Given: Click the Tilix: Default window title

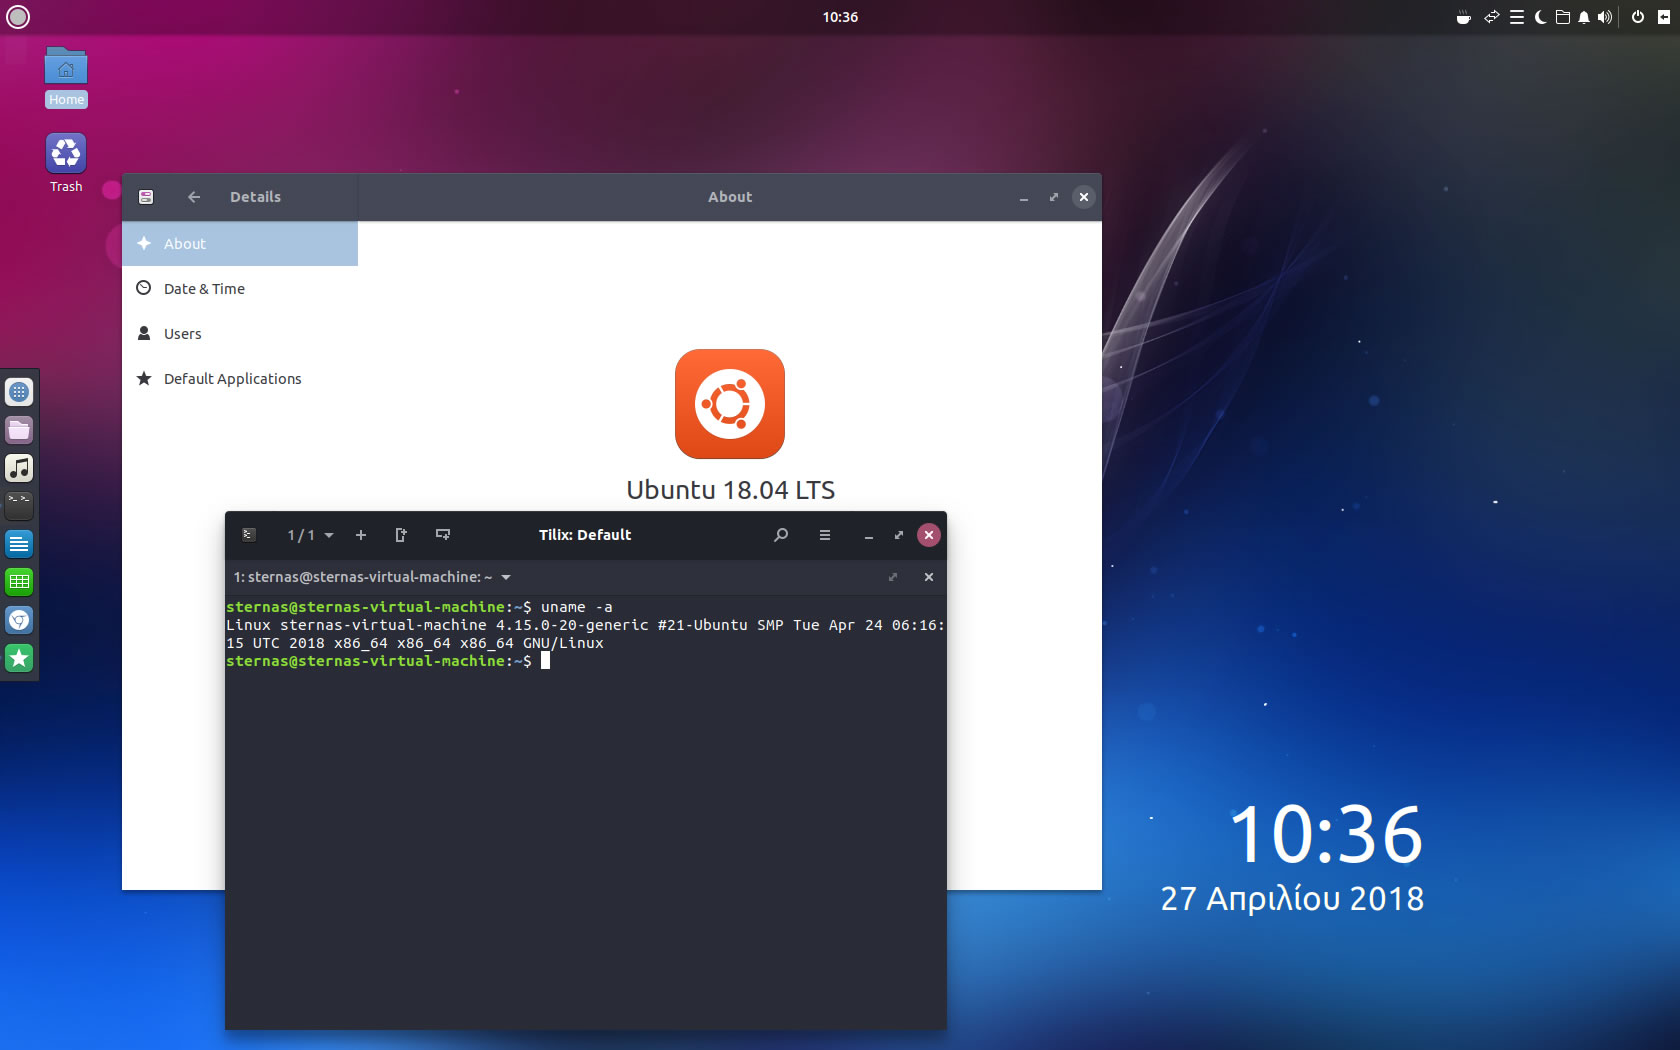Looking at the screenshot, I should point(585,535).
